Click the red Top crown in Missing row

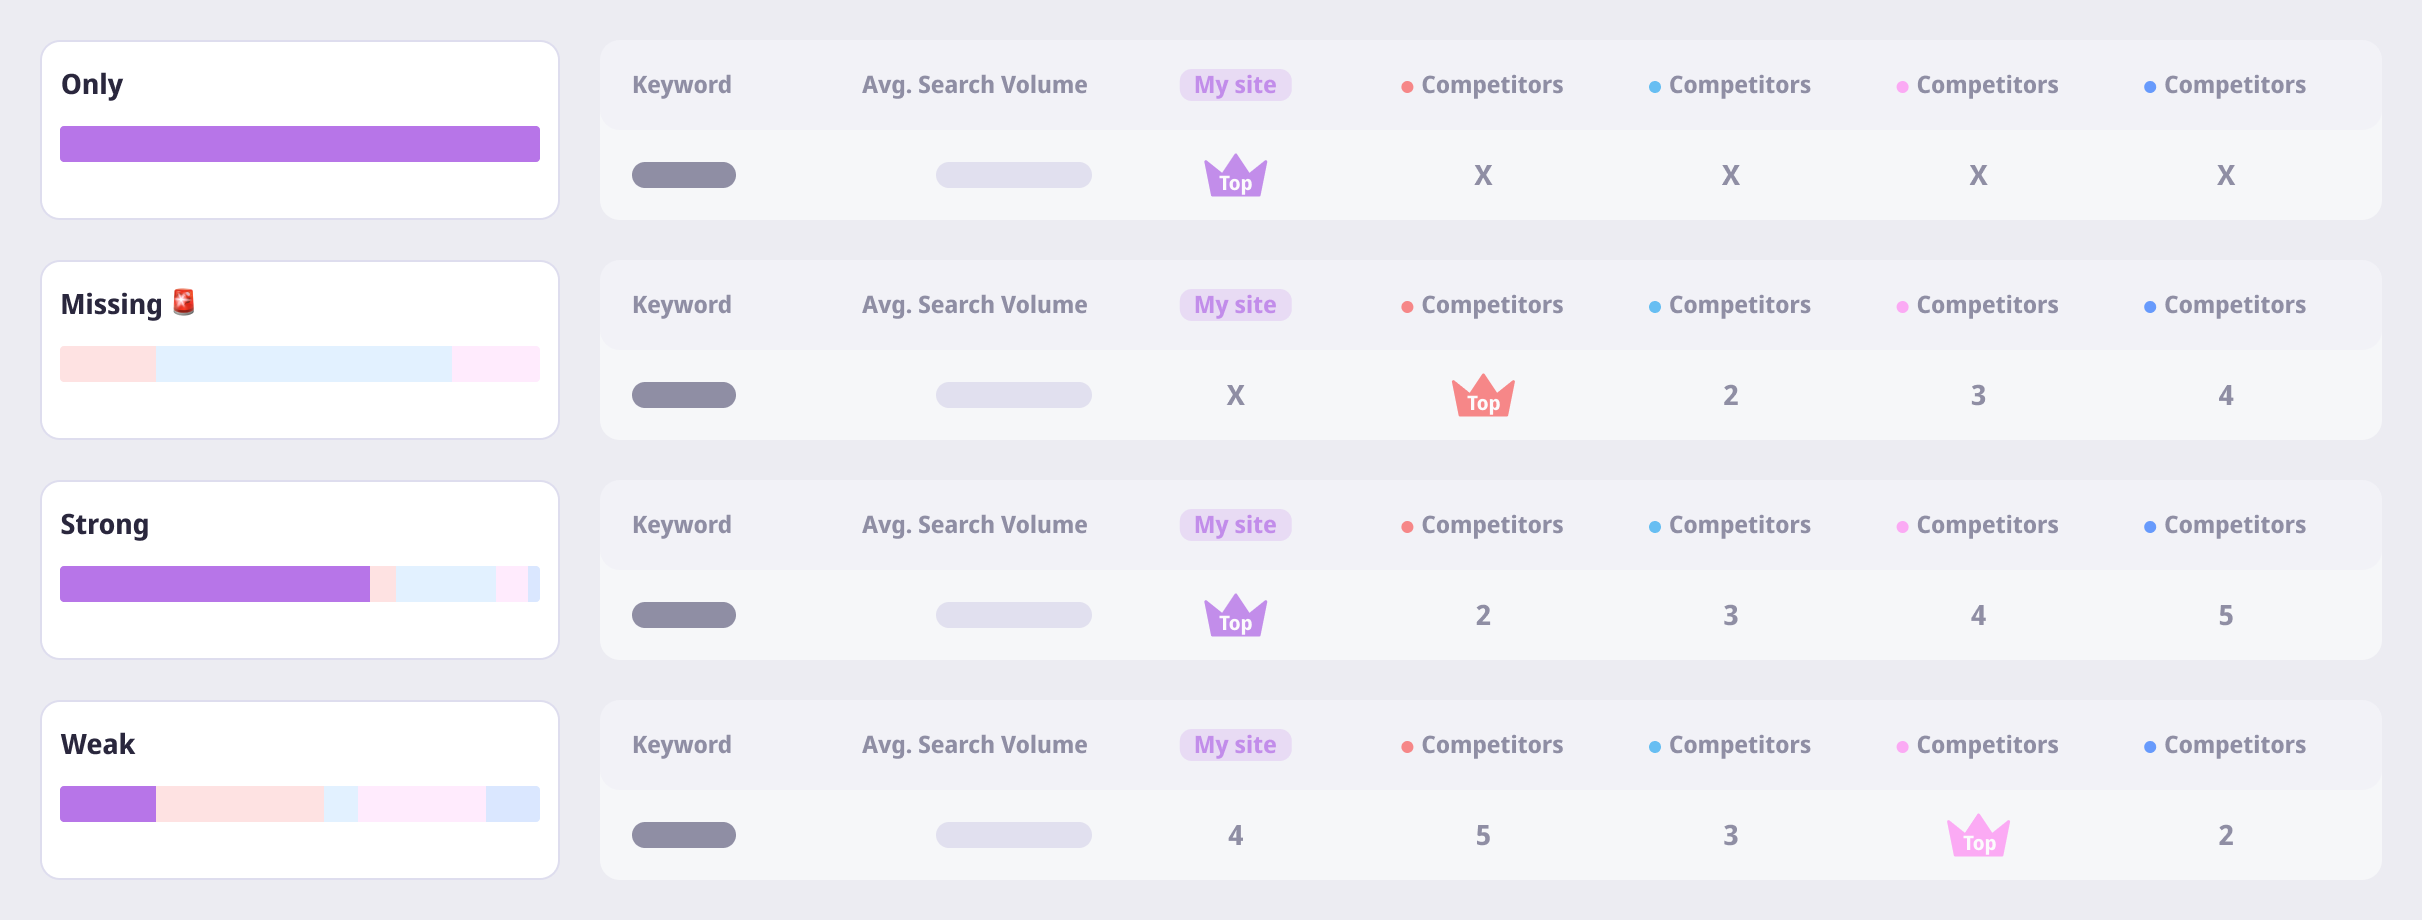click(1483, 397)
